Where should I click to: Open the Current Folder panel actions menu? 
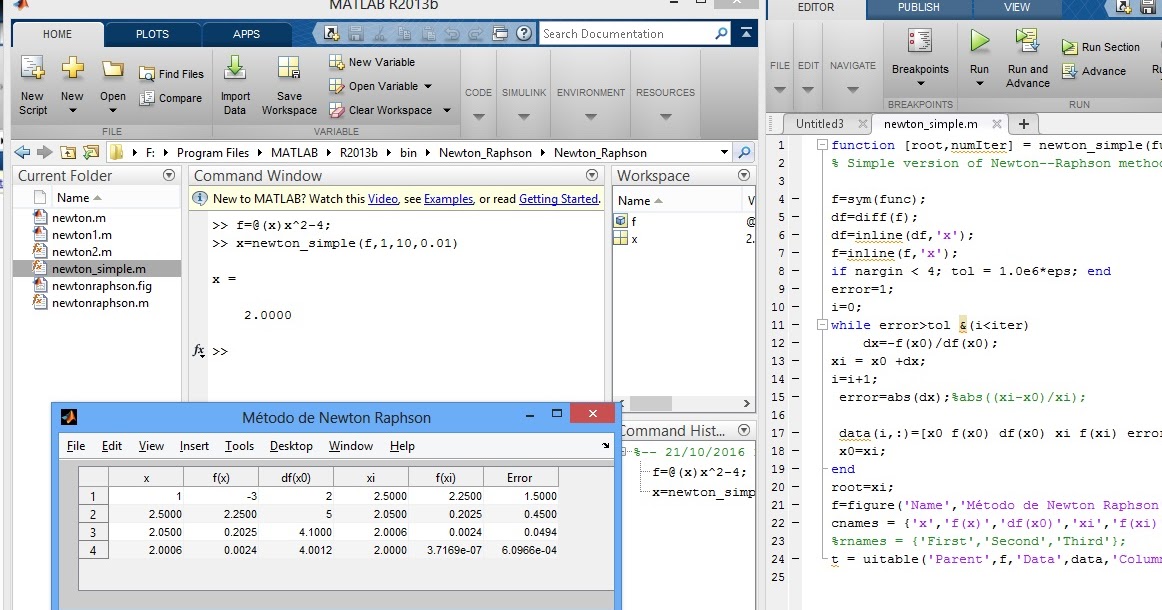click(169, 175)
